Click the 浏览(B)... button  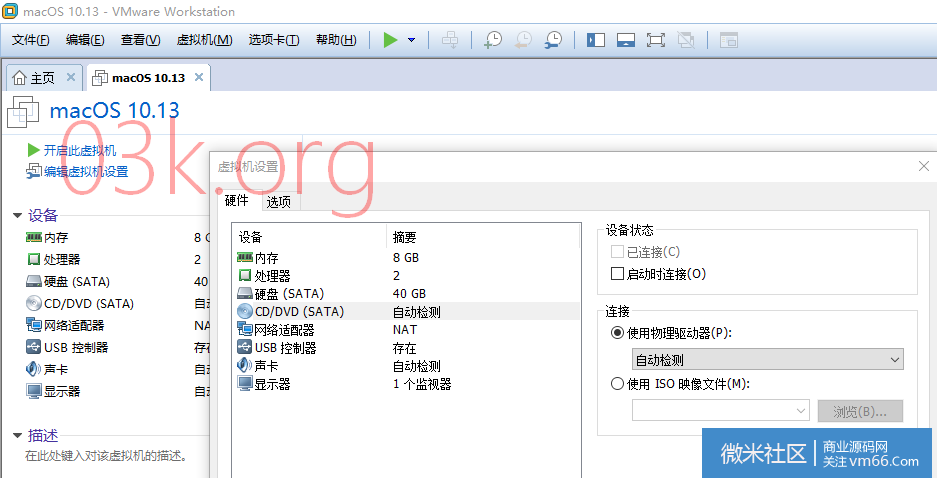[860, 411]
